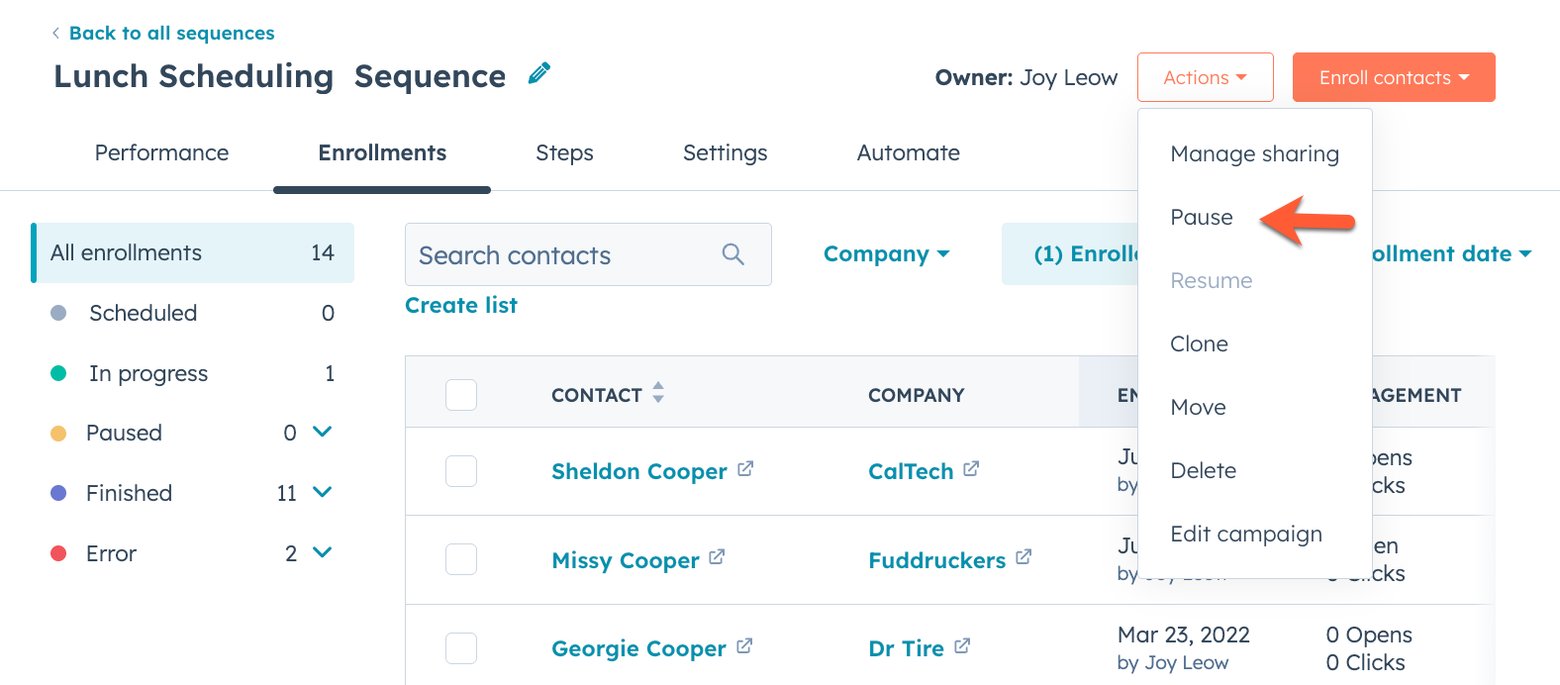The width and height of the screenshot is (1560, 685).
Task: Expand the Finished enrollments chevron
Action: tap(321, 492)
